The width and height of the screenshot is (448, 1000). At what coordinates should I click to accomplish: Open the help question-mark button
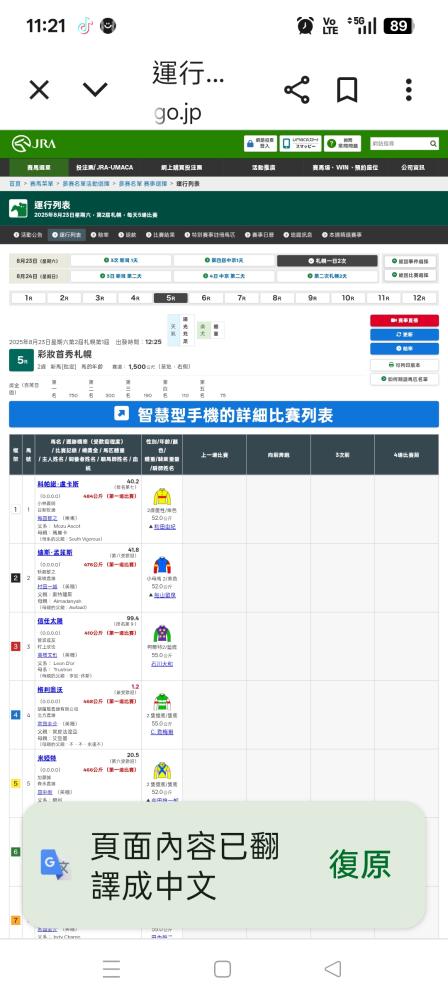(x=343, y=143)
